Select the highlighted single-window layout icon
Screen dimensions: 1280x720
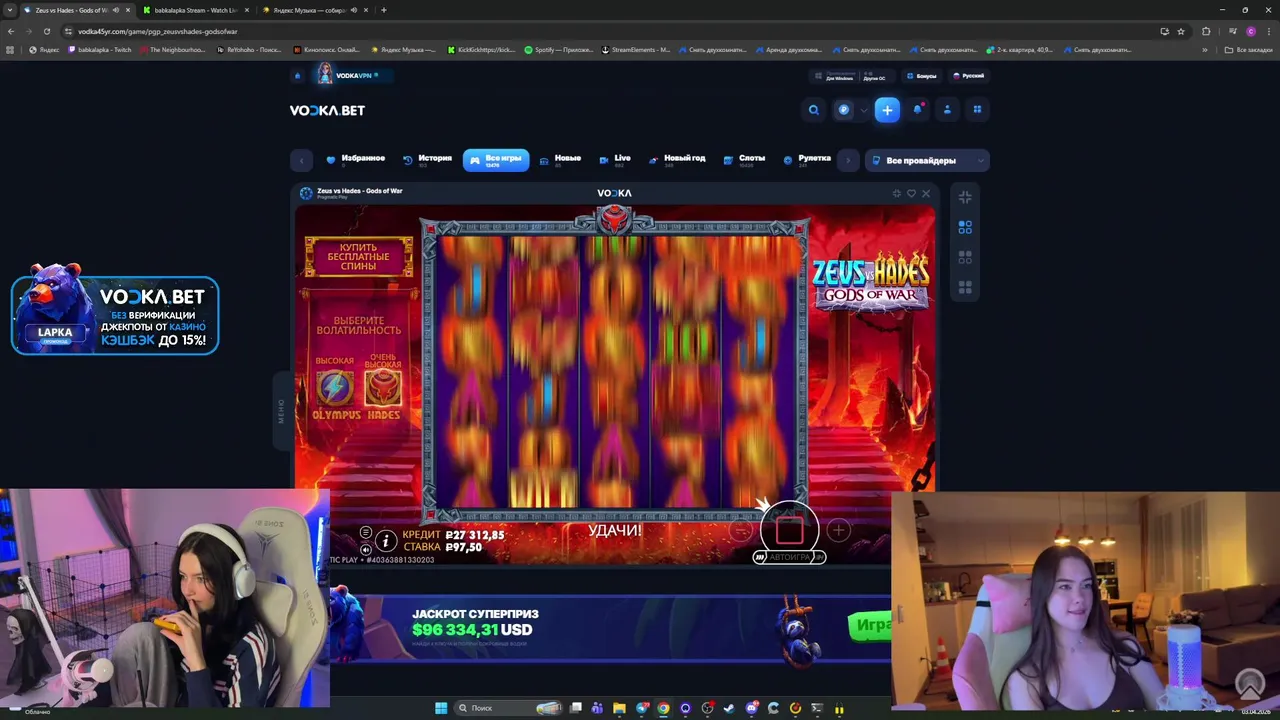(x=965, y=228)
